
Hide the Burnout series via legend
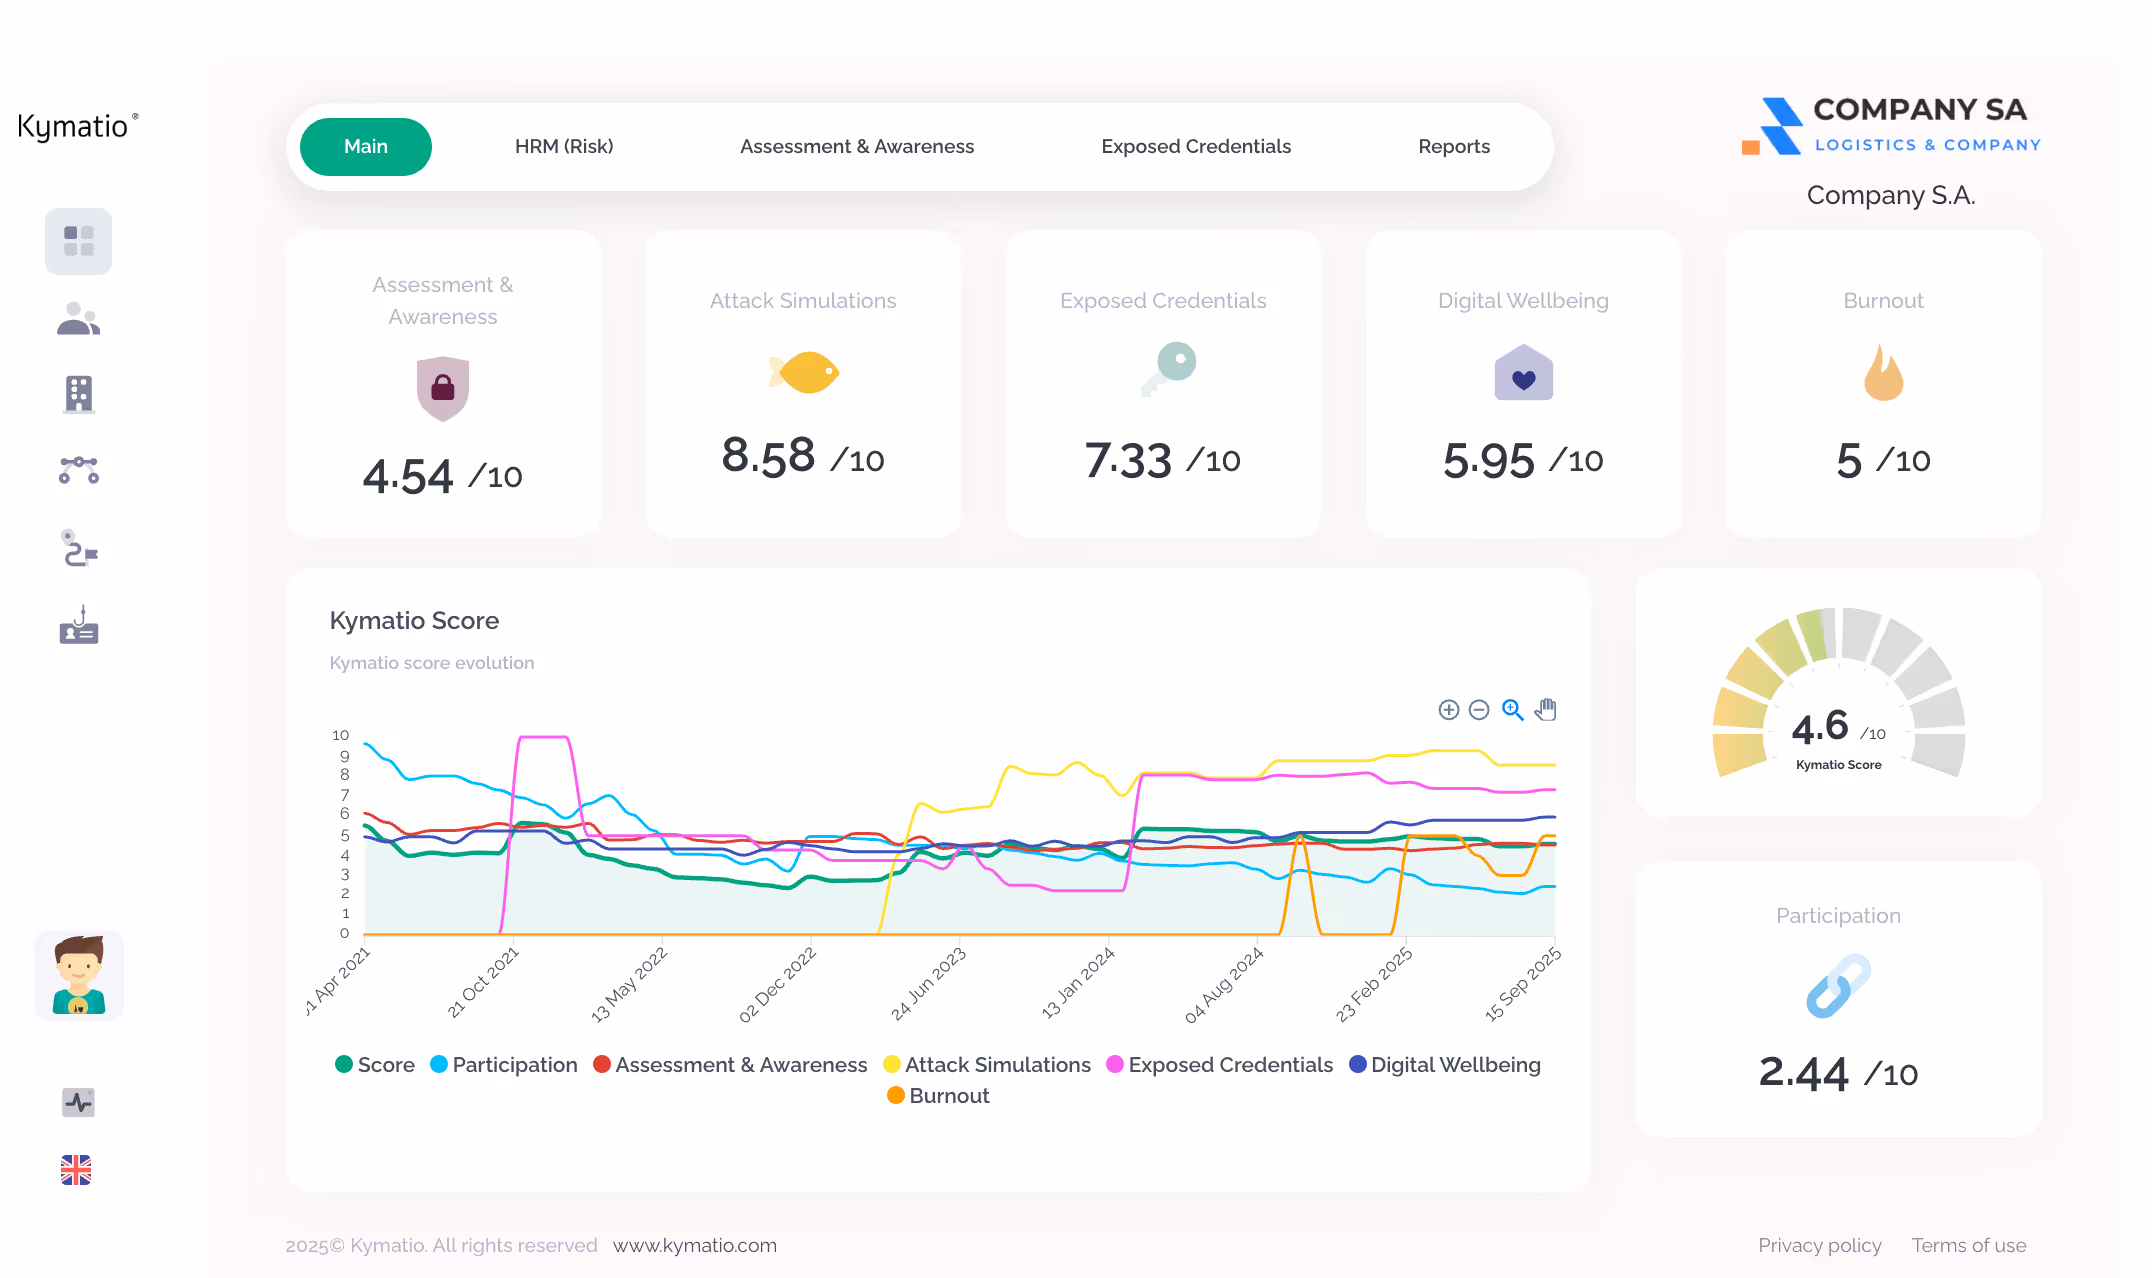coord(937,1095)
